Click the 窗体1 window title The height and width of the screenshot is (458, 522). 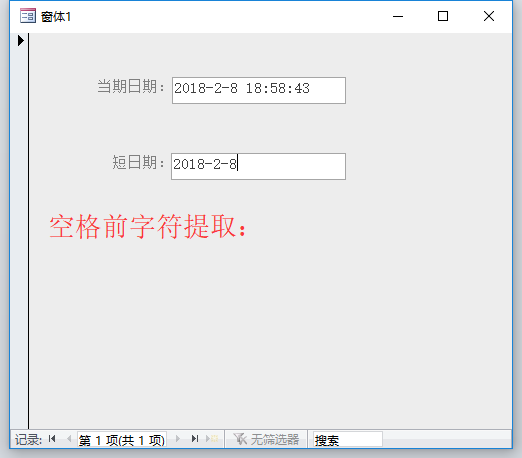click(56, 17)
